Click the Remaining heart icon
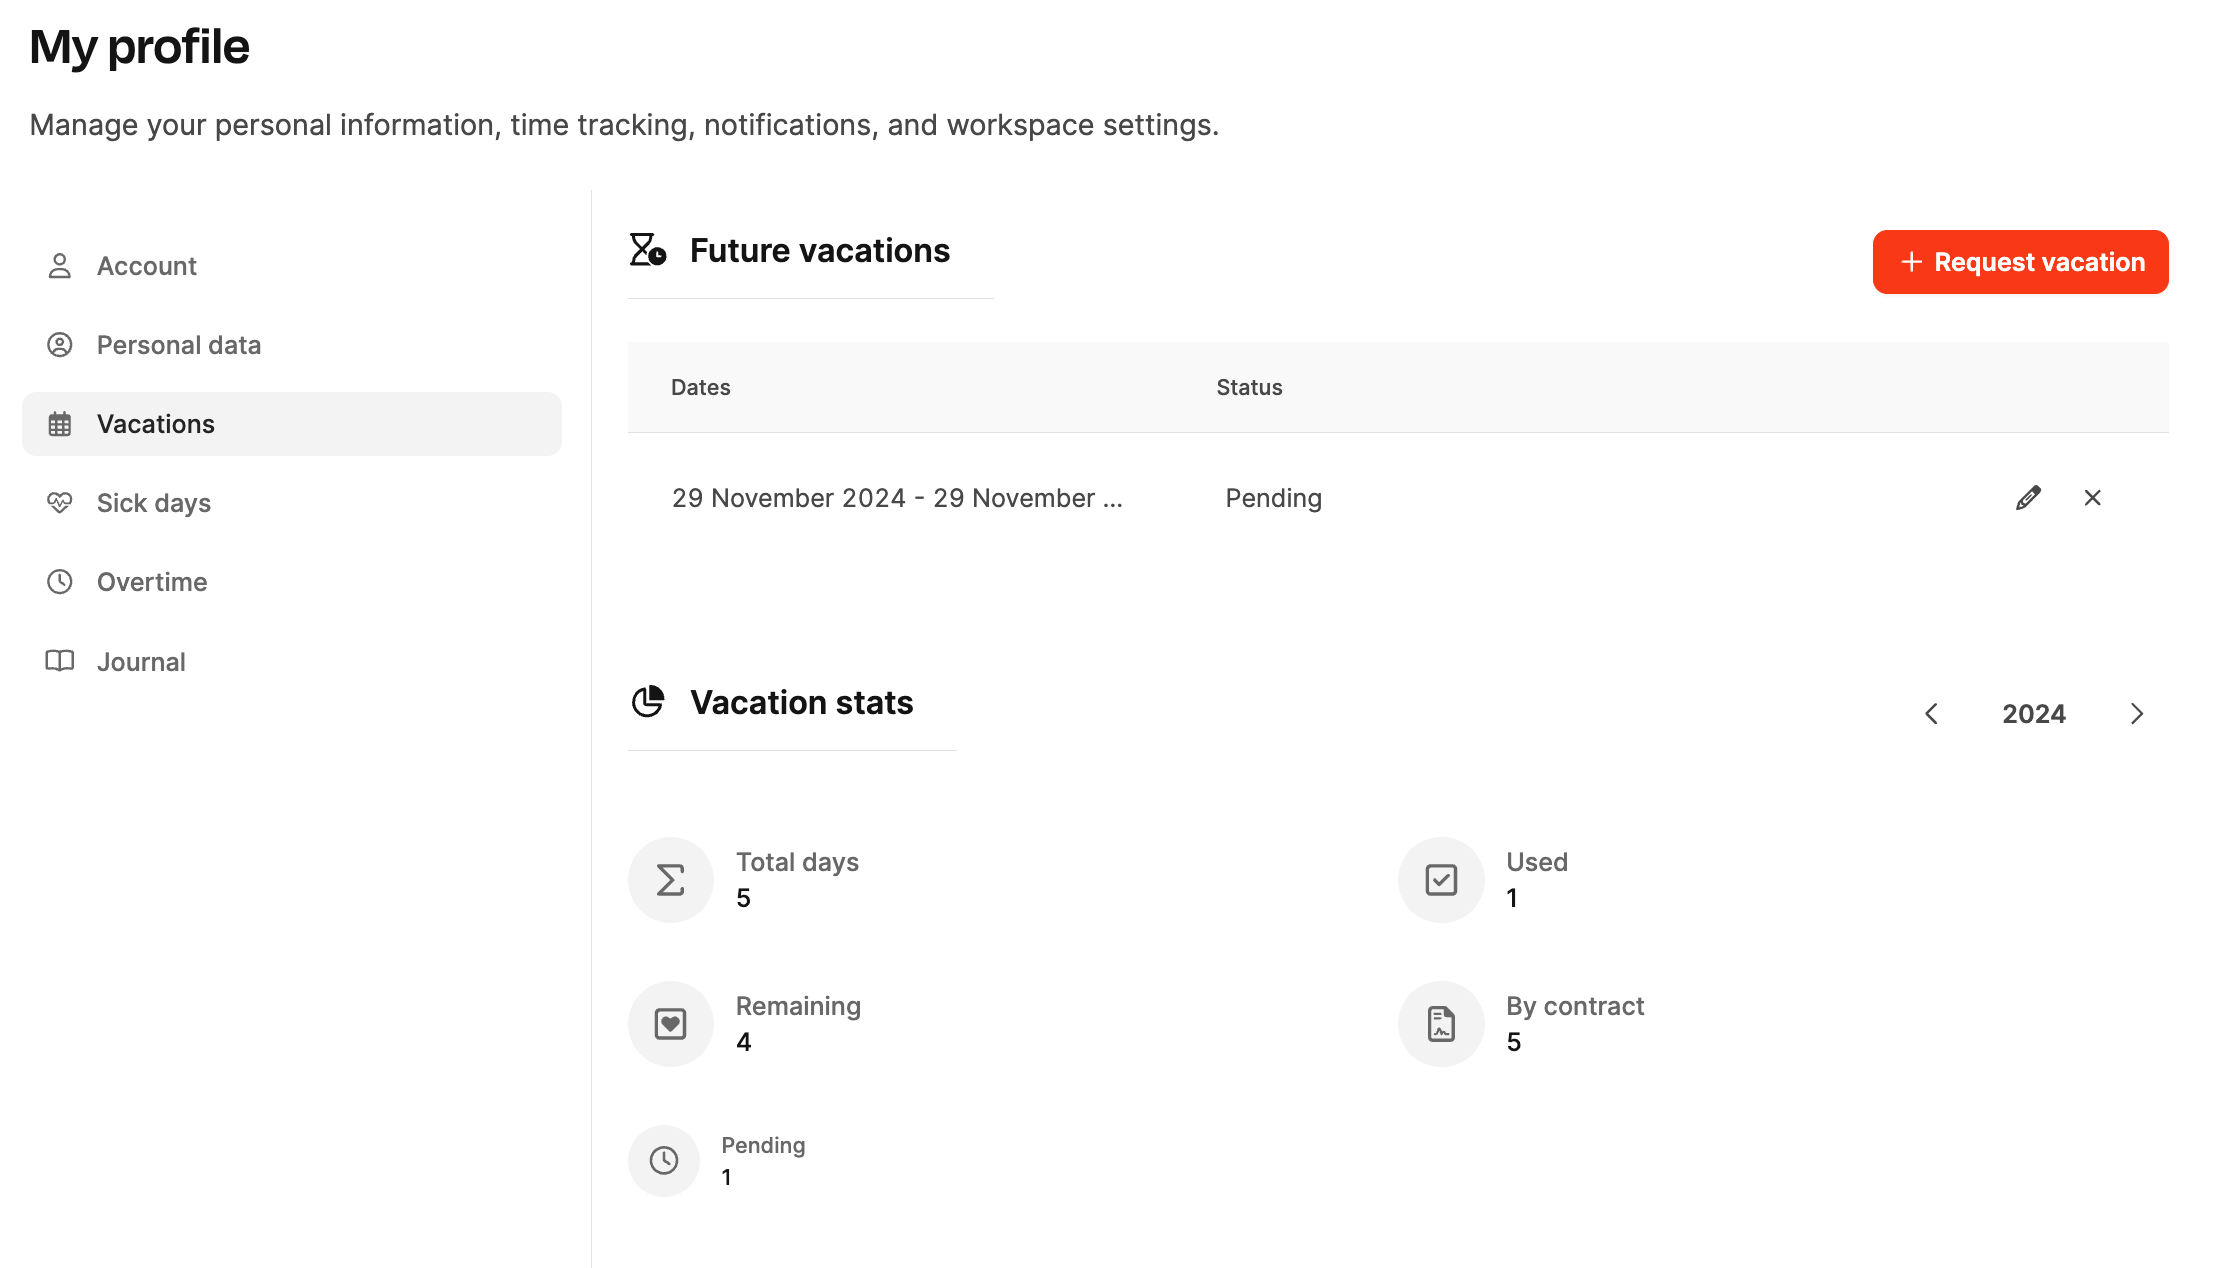 [670, 1024]
